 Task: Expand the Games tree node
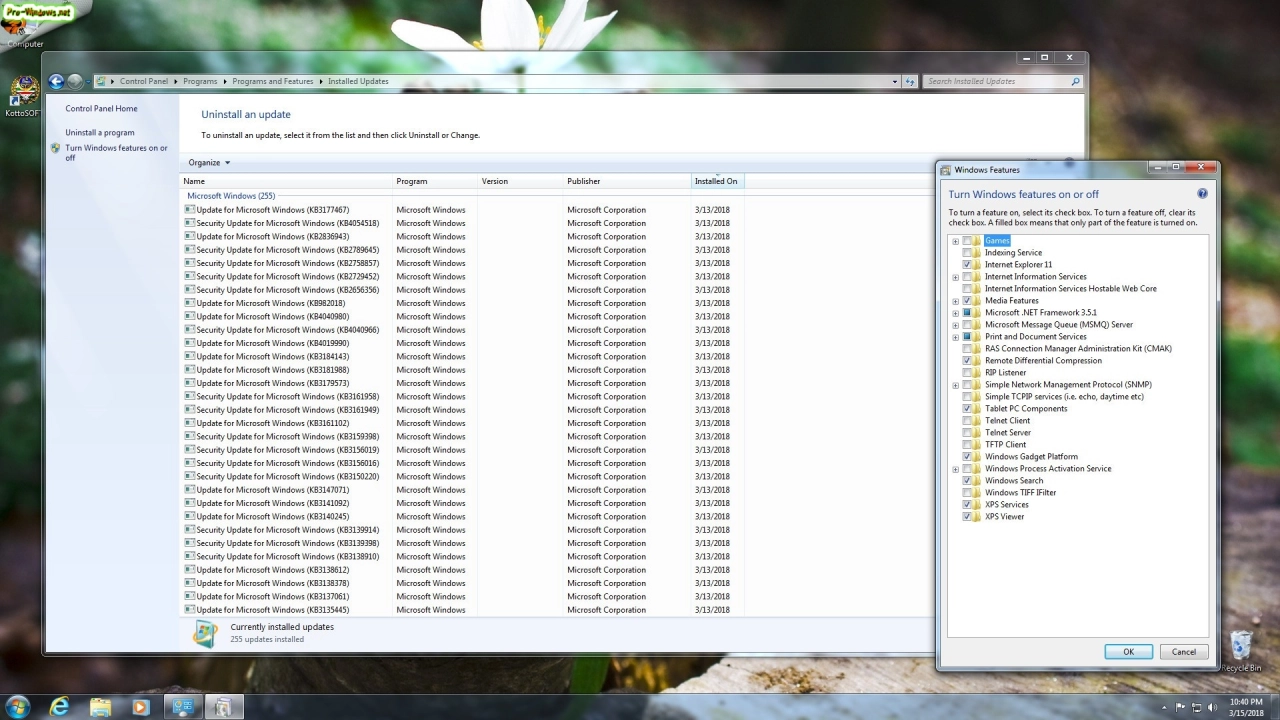[x=955, y=241]
